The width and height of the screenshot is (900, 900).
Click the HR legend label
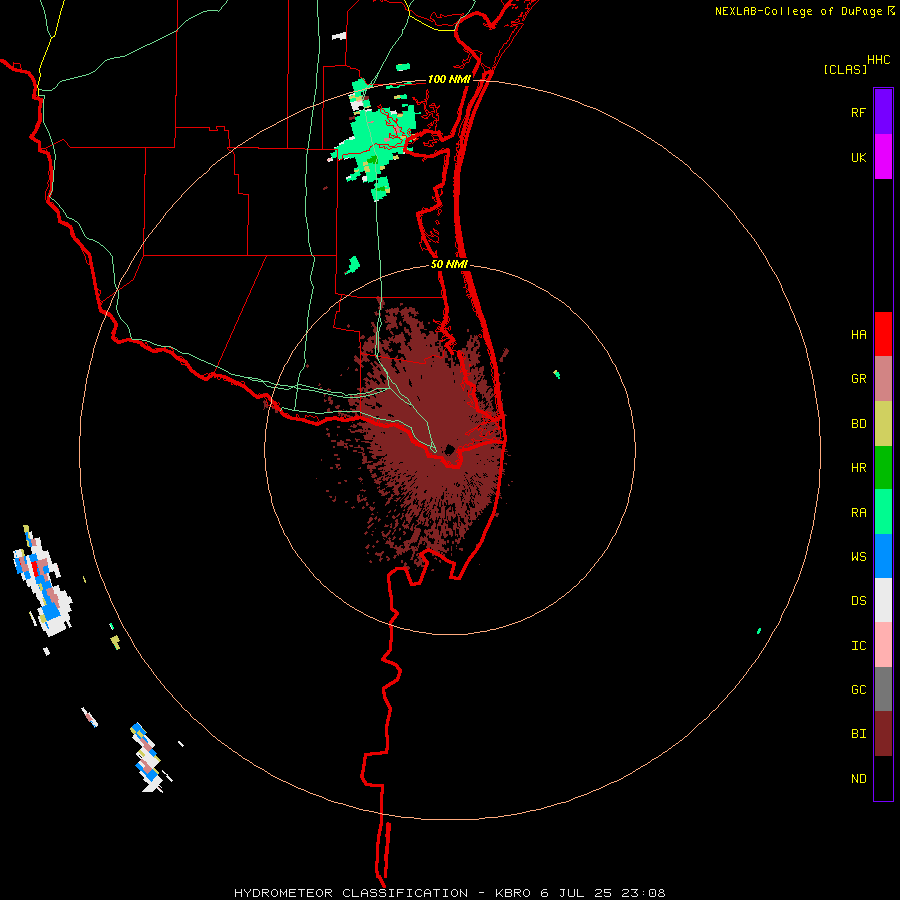pyautogui.click(x=858, y=468)
